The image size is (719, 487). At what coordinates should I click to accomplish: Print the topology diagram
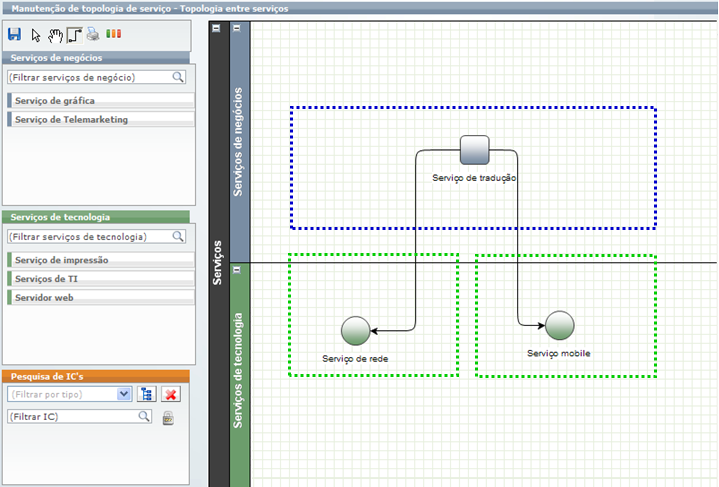coord(93,34)
